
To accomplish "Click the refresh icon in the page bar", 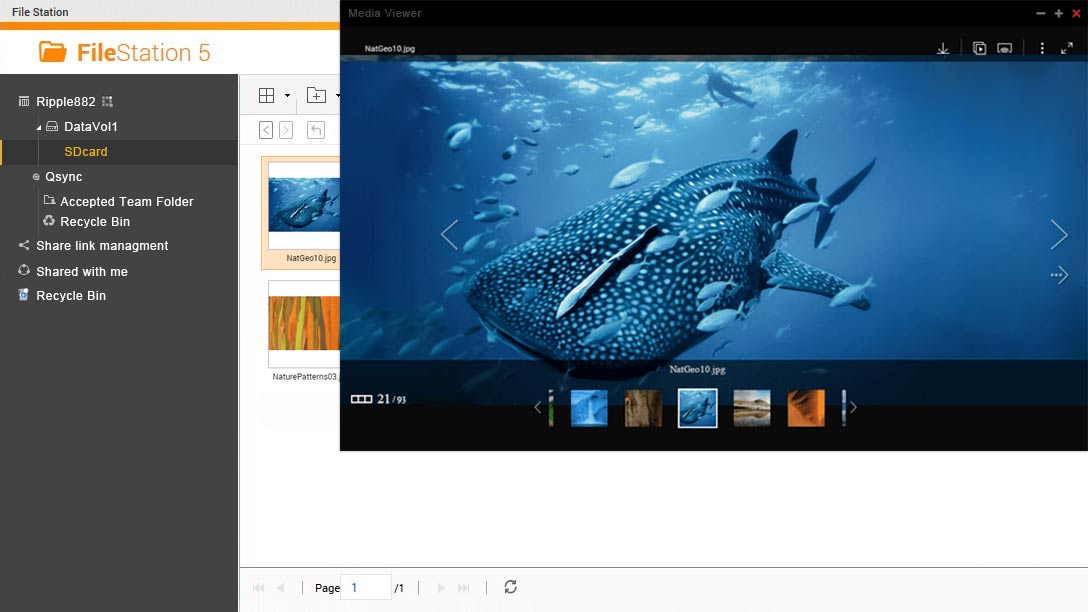I will click(x=510, y=587).
